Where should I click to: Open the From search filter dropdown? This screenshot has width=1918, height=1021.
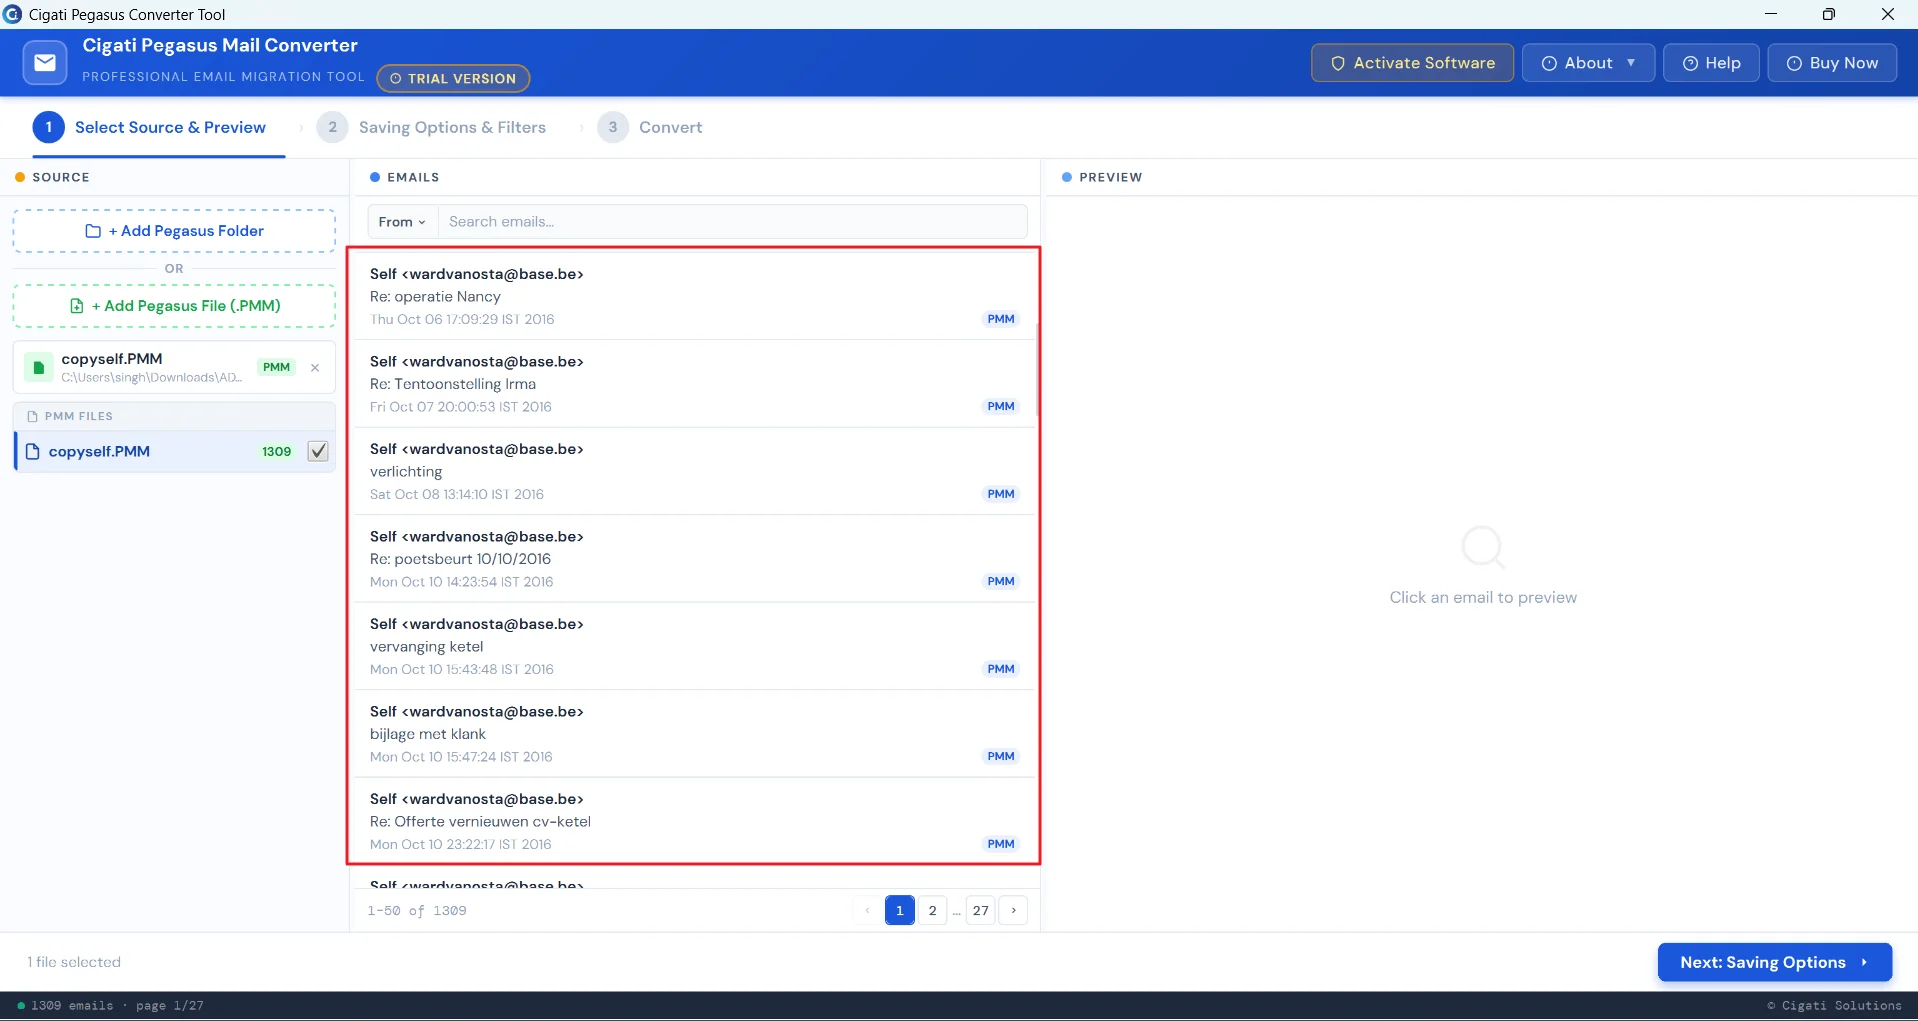tap(402, 222)
